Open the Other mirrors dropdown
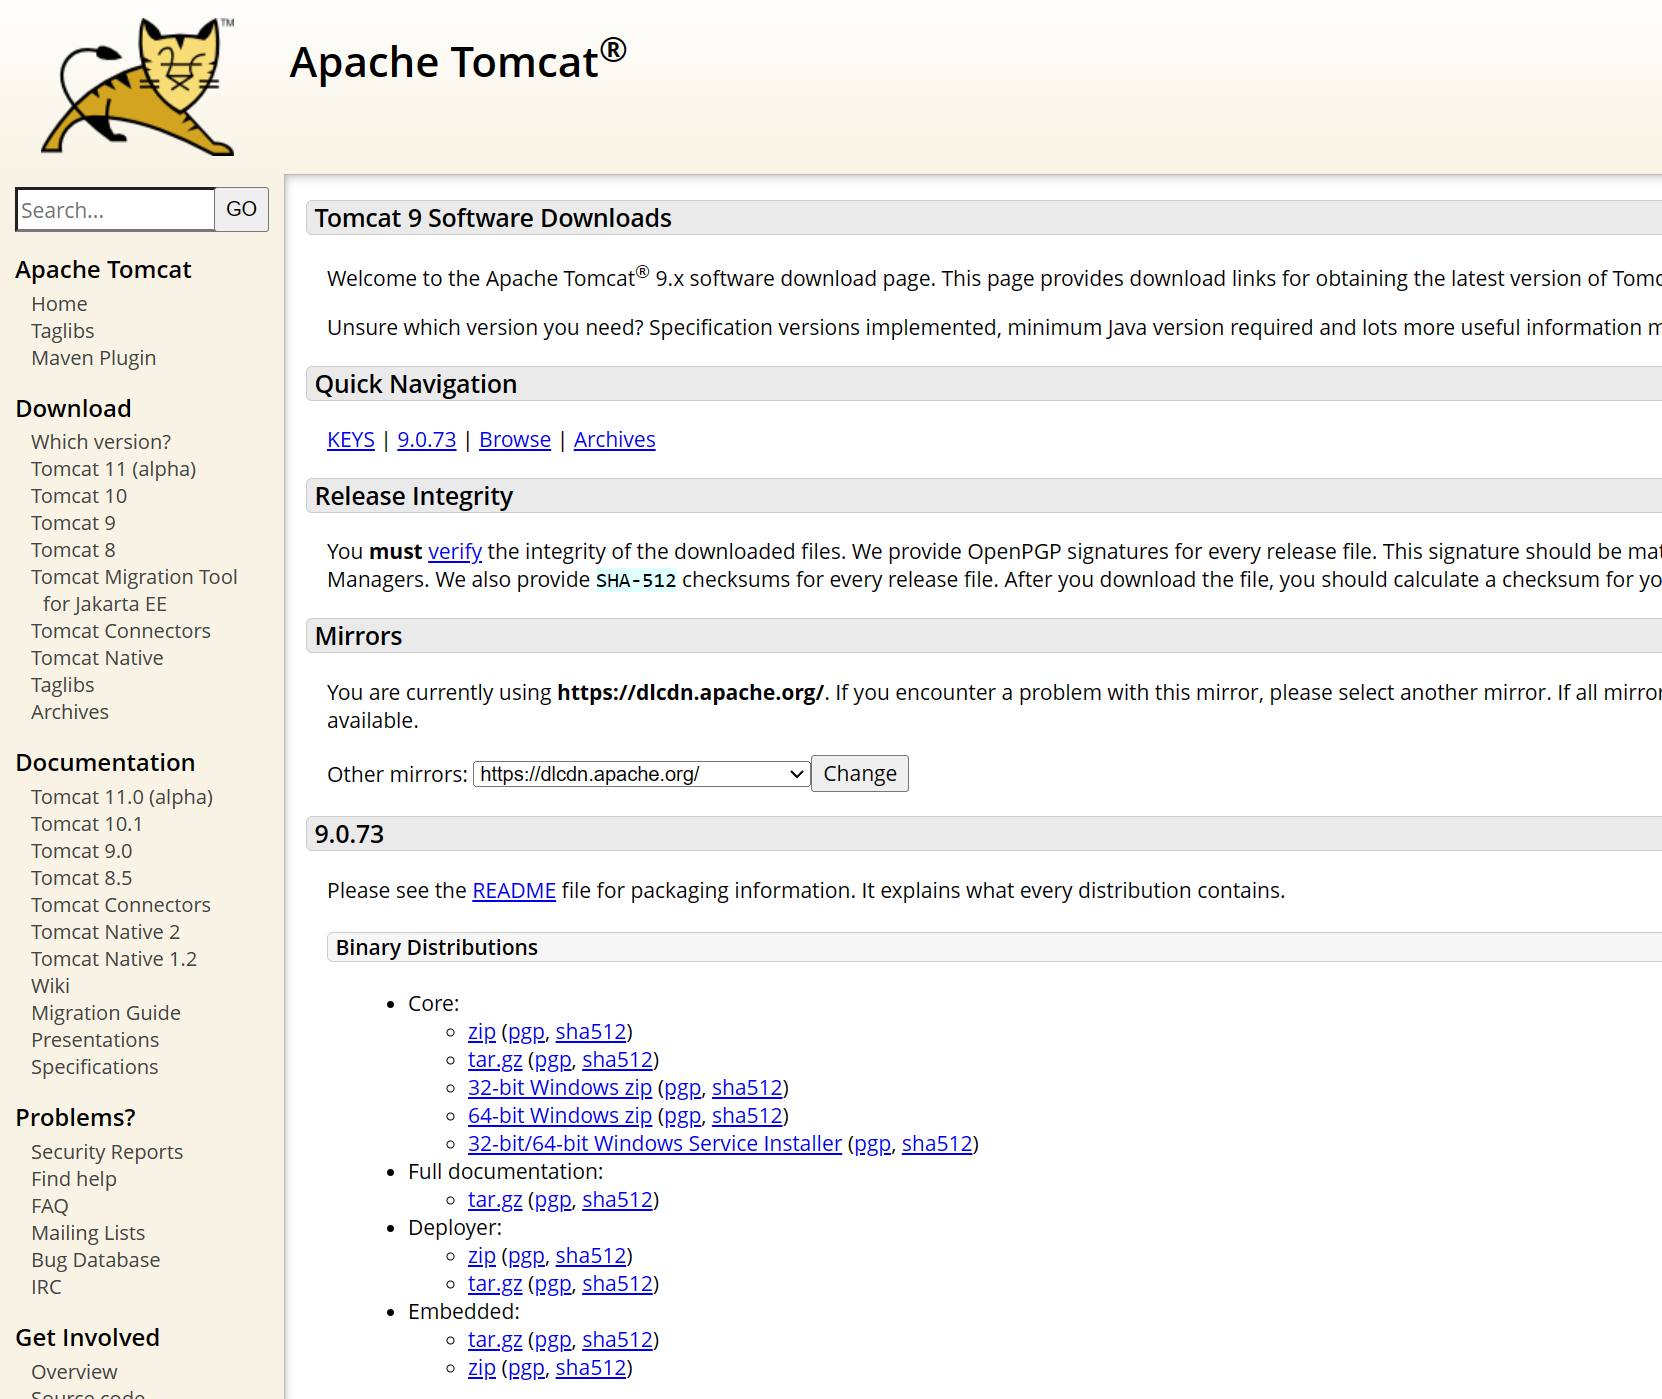The width and height of the screenshot is (1662, 1399). [642, 774]
